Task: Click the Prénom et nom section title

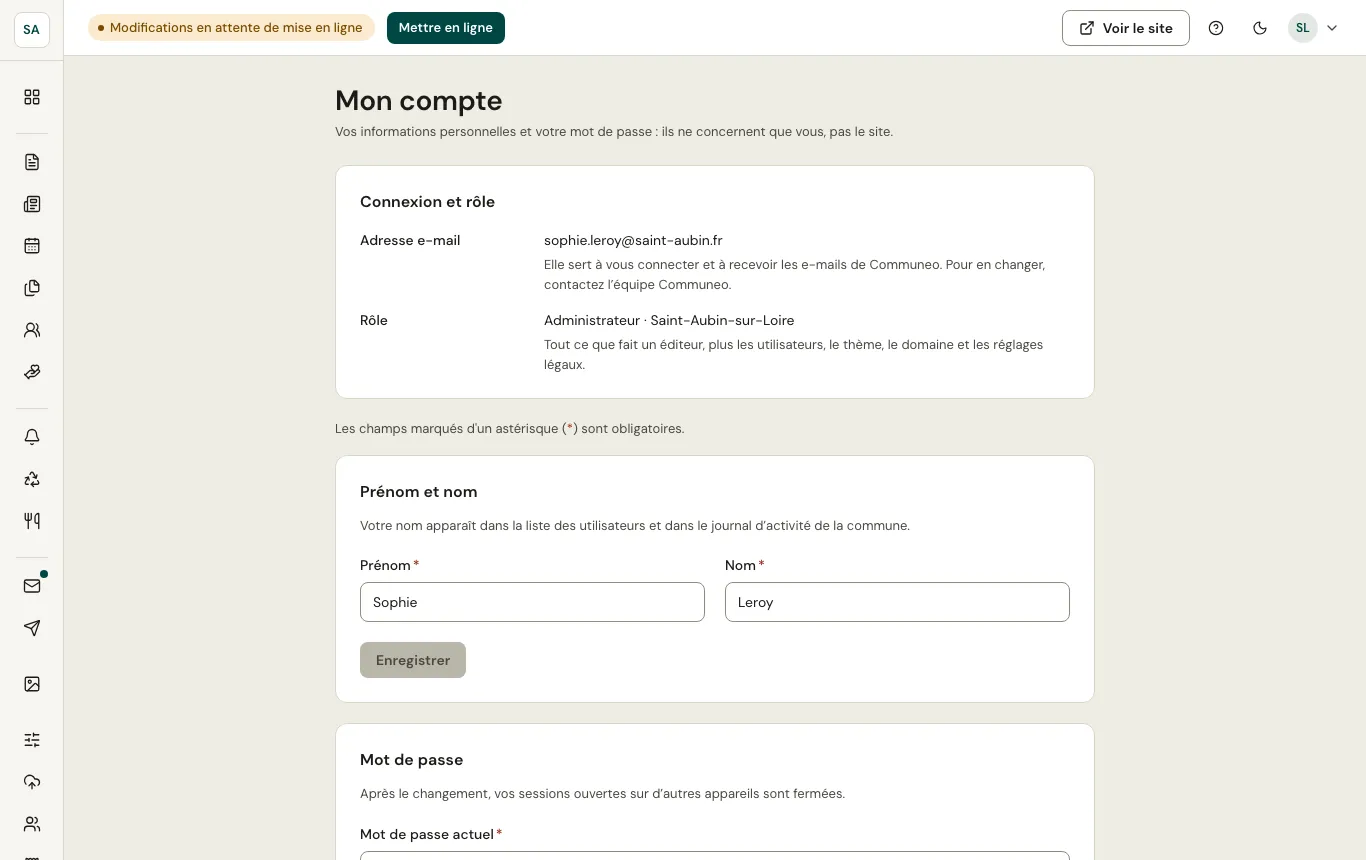Action: click(x=419, y=492)
